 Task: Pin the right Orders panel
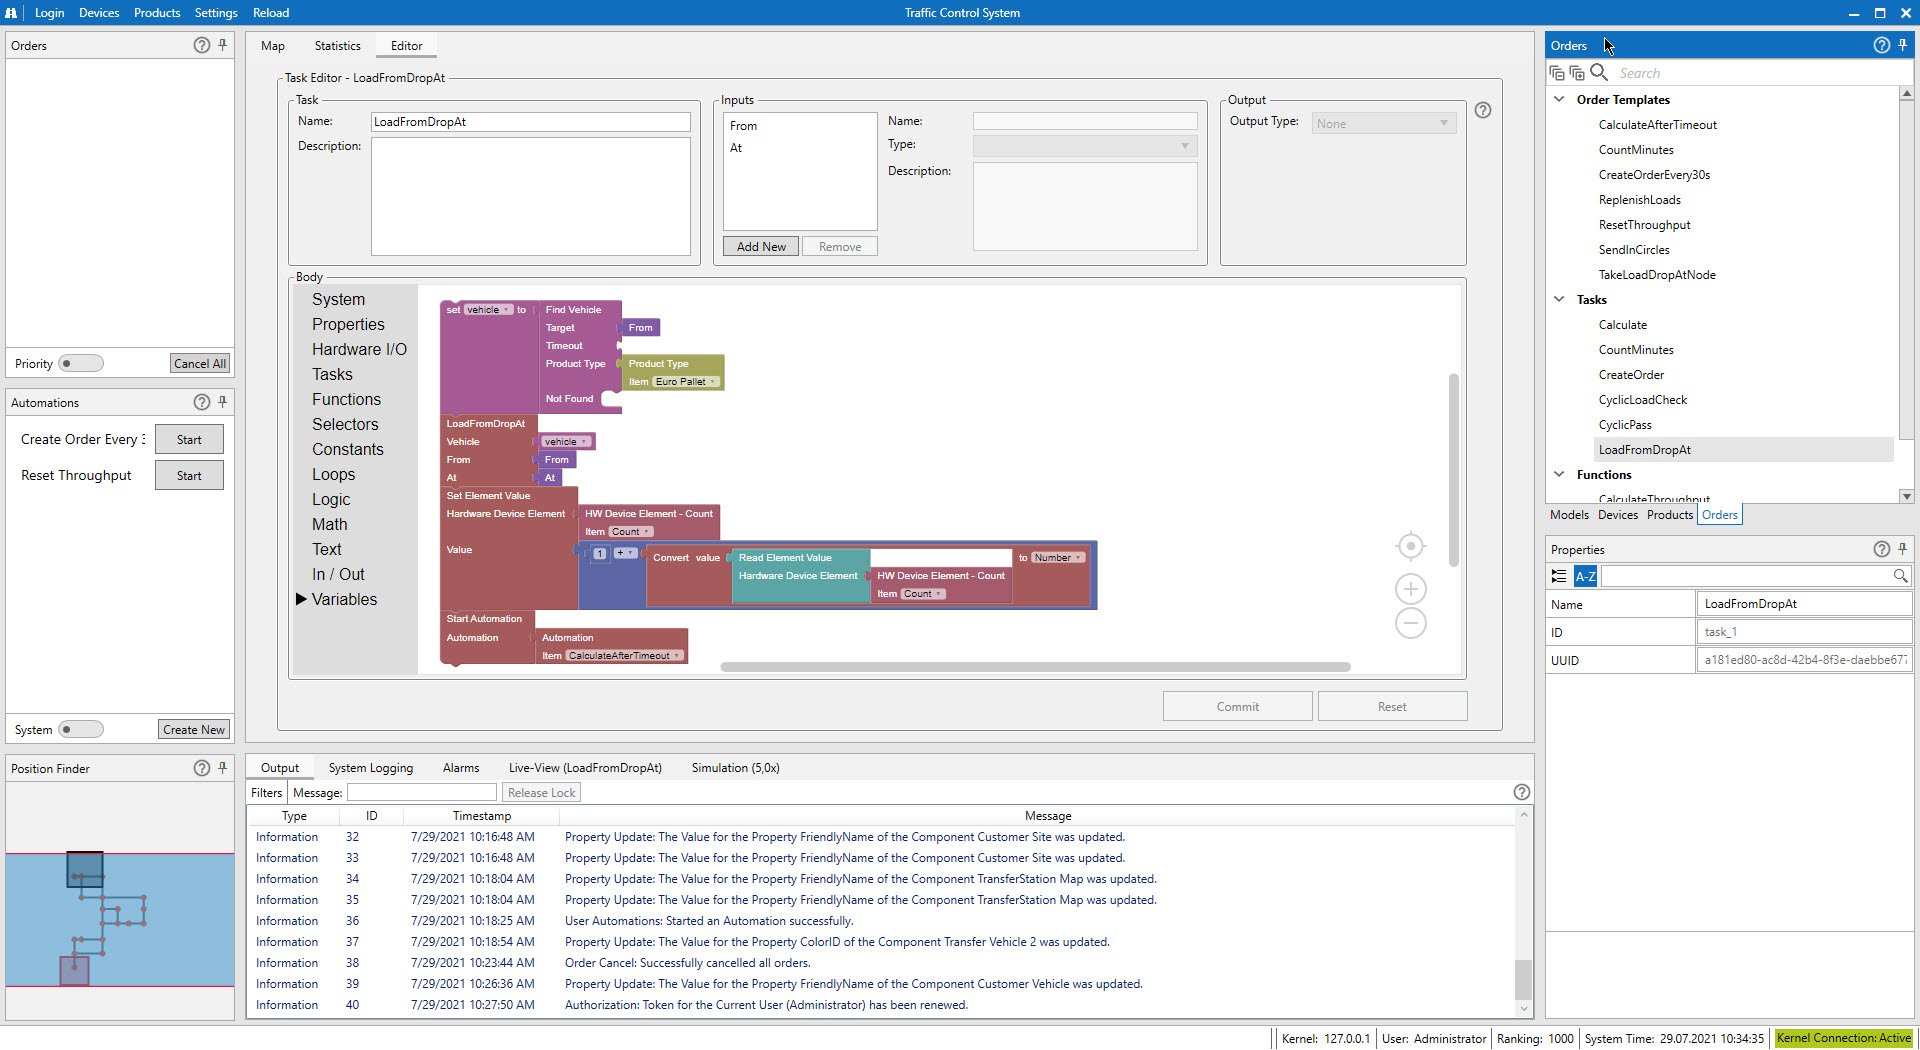coord(1903,45)
